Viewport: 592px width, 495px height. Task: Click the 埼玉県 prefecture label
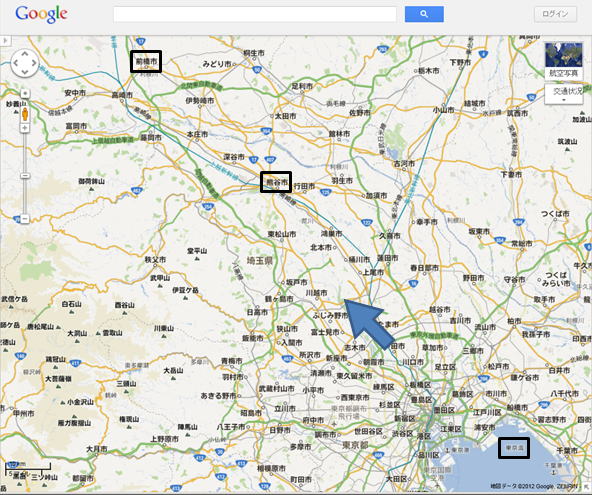259,261
